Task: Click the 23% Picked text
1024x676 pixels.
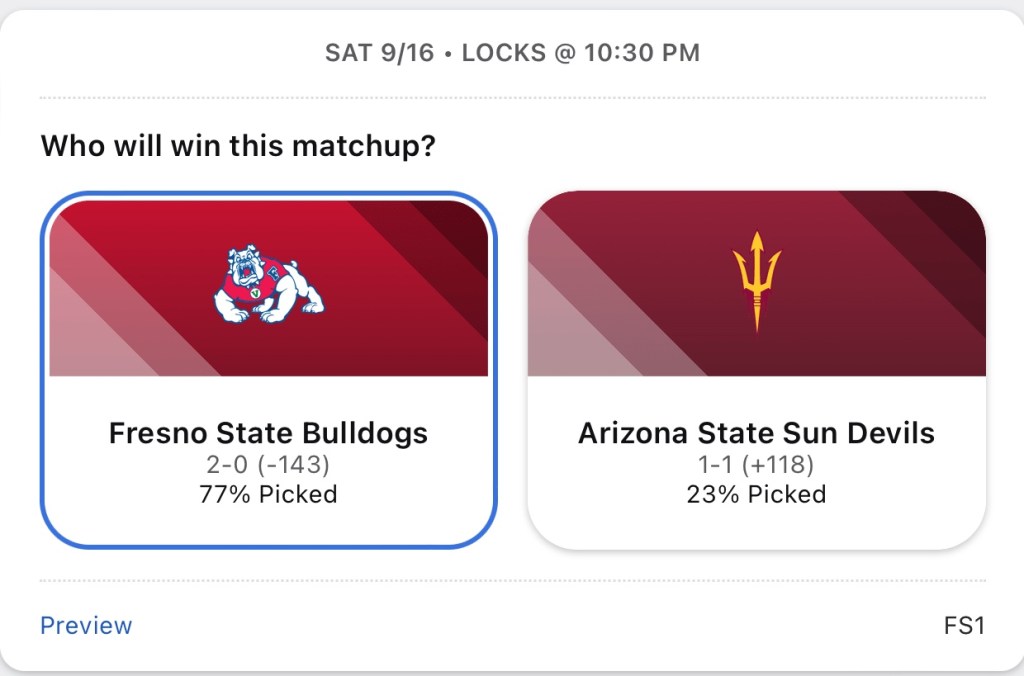Action: pos(756,494)
